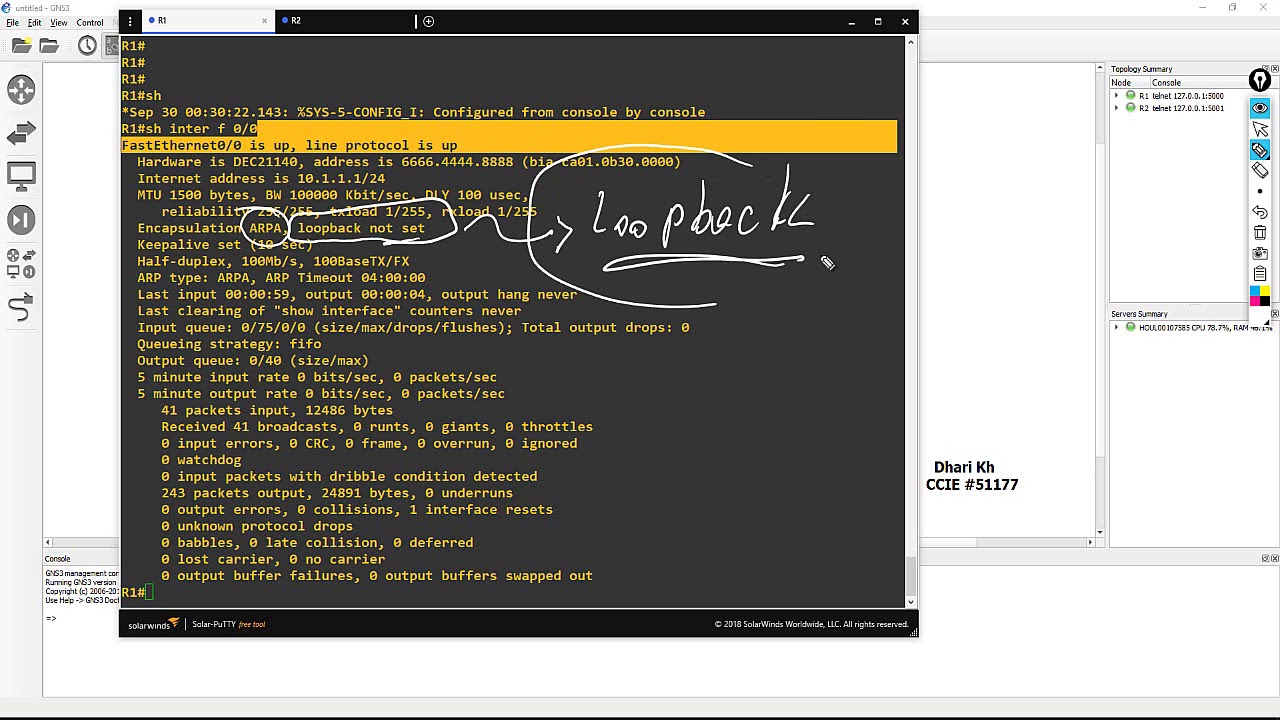
Task: Browse security devices icon in sidebar
Action: tap(21, 220)
